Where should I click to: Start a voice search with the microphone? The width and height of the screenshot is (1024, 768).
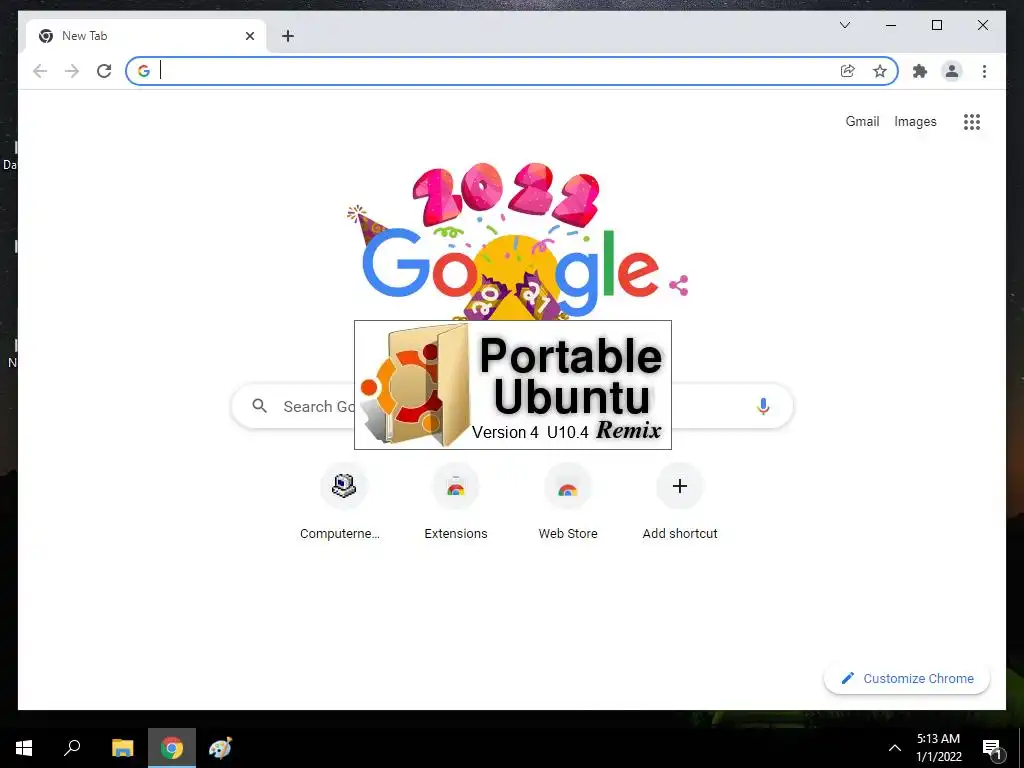click(x=762, y=406)
